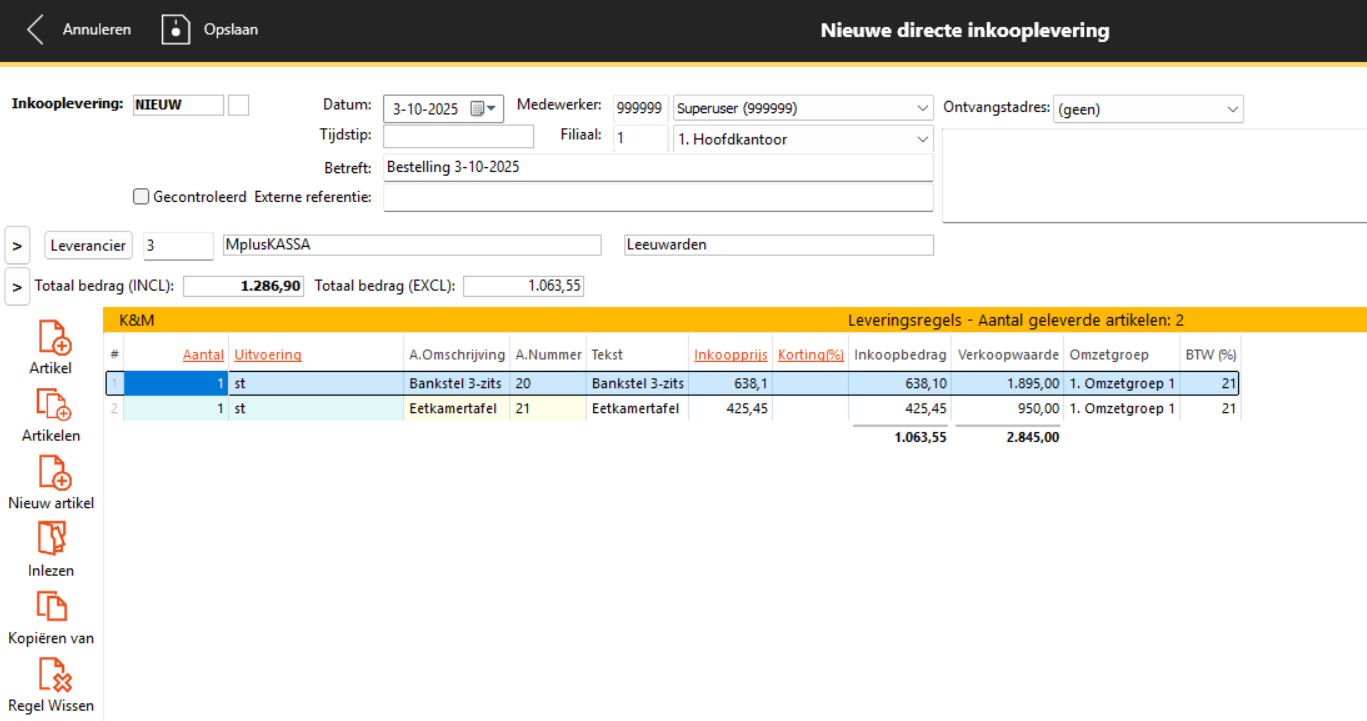Click the Regel Wissen delete icon
Viewport: 1367px width, 721px height.
54,674
